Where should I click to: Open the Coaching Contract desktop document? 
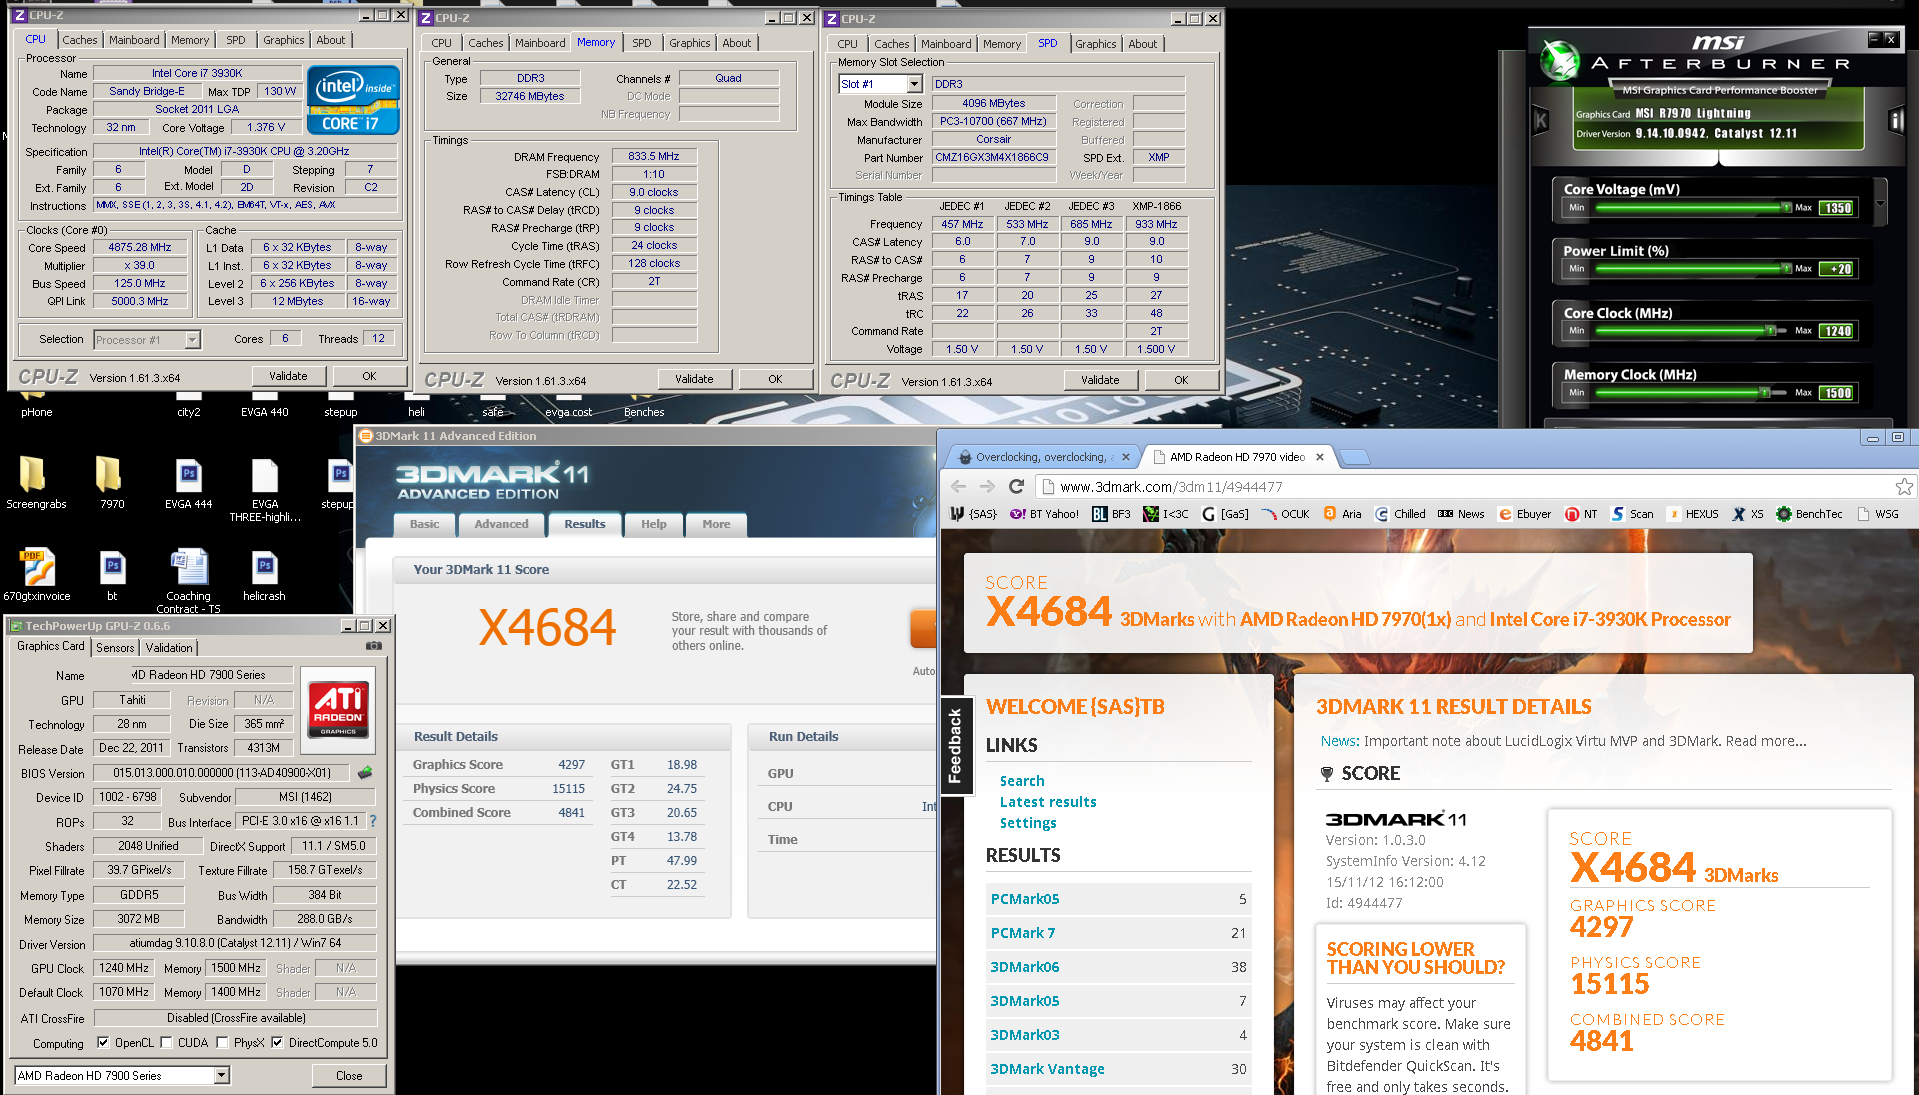188,580
